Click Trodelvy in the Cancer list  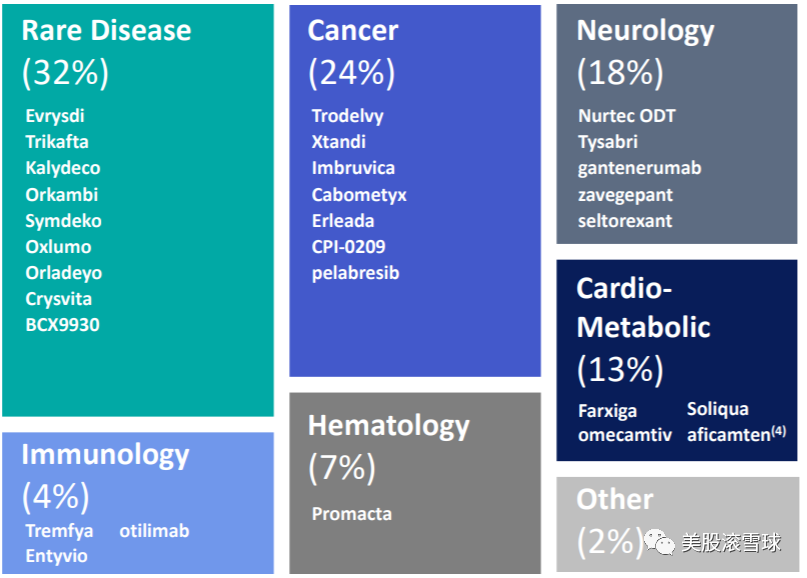347,116
